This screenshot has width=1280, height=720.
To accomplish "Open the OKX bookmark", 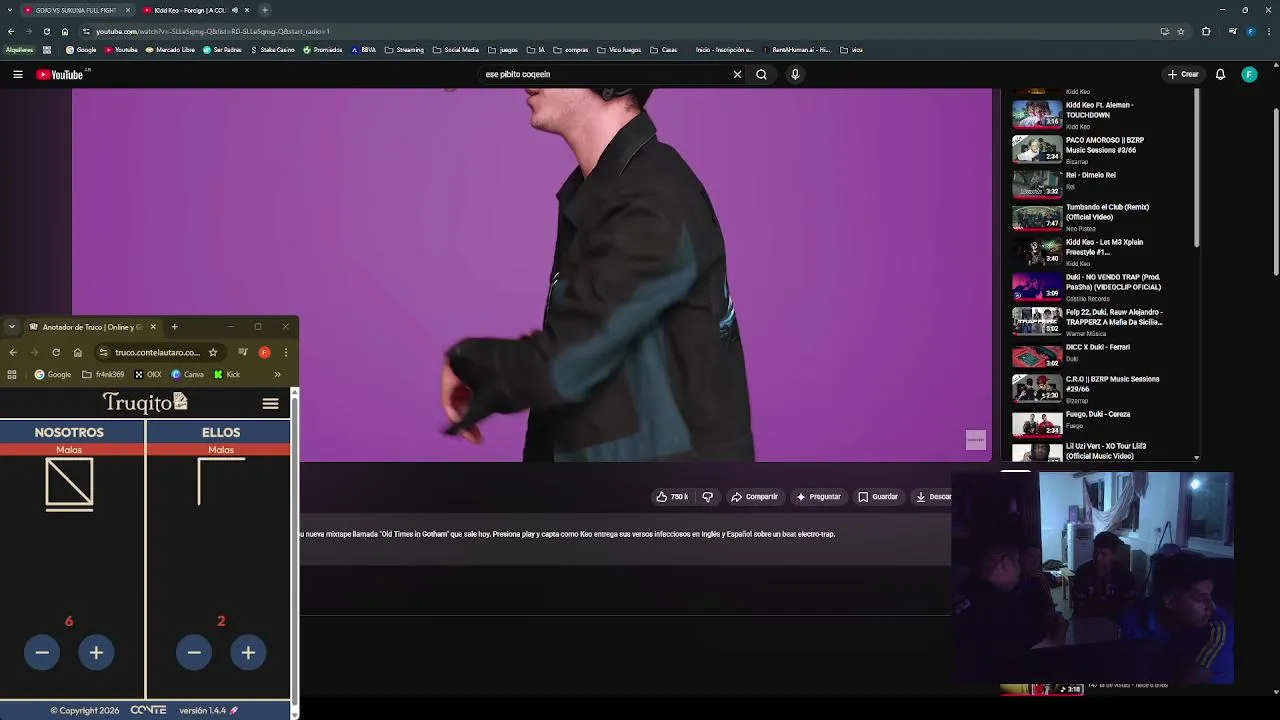I will click(x=148, y=375).
